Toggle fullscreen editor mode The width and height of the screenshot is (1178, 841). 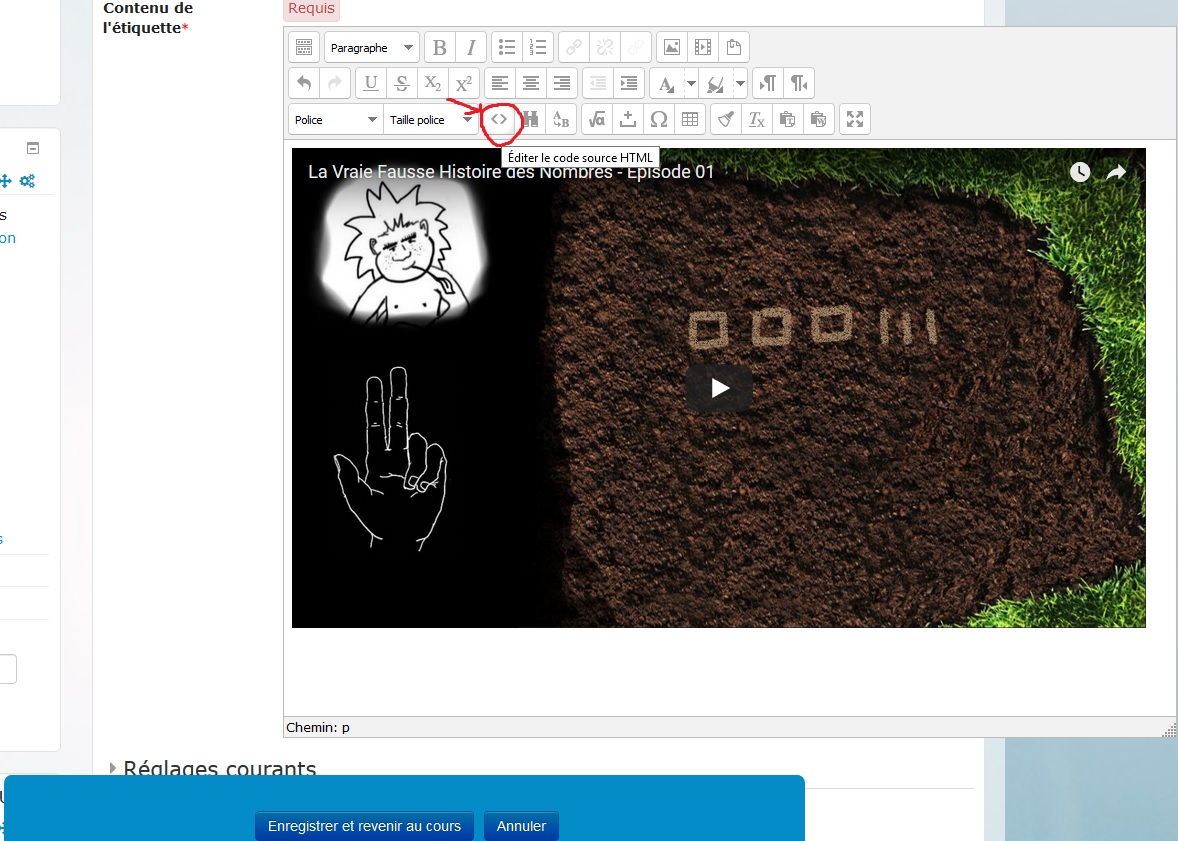855,119
